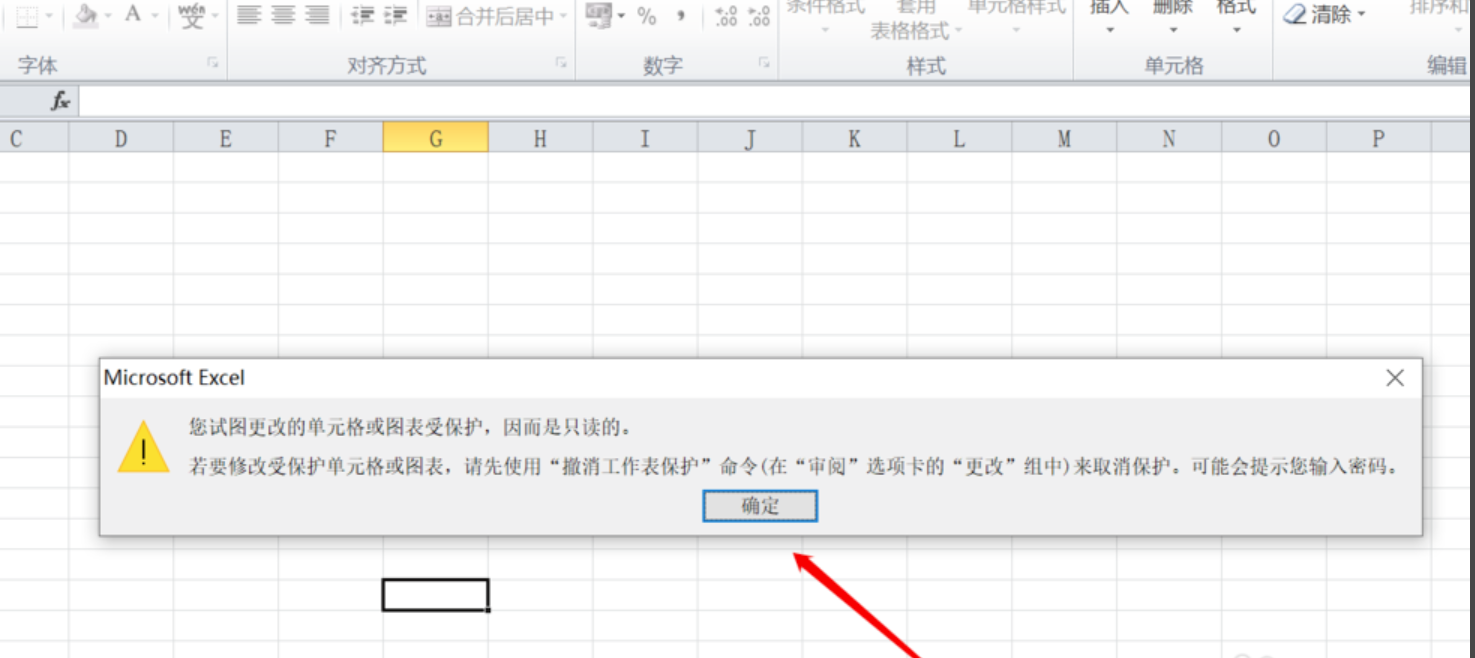Screen dimensions: 1475x658
Task: Click the borders icon in Font group
Action: coord(27,16)
